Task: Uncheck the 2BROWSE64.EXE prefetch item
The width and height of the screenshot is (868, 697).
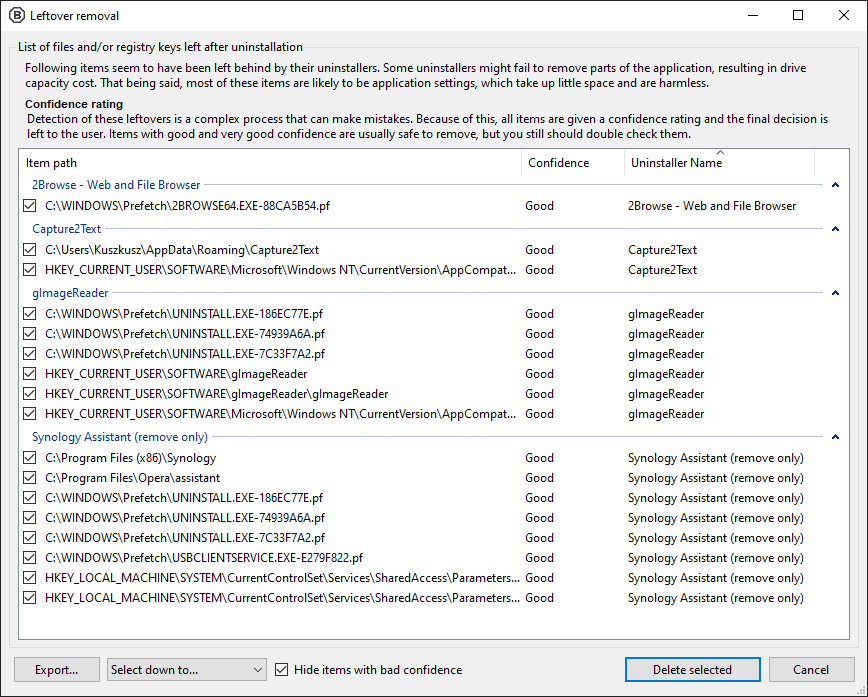Action: 30,206
